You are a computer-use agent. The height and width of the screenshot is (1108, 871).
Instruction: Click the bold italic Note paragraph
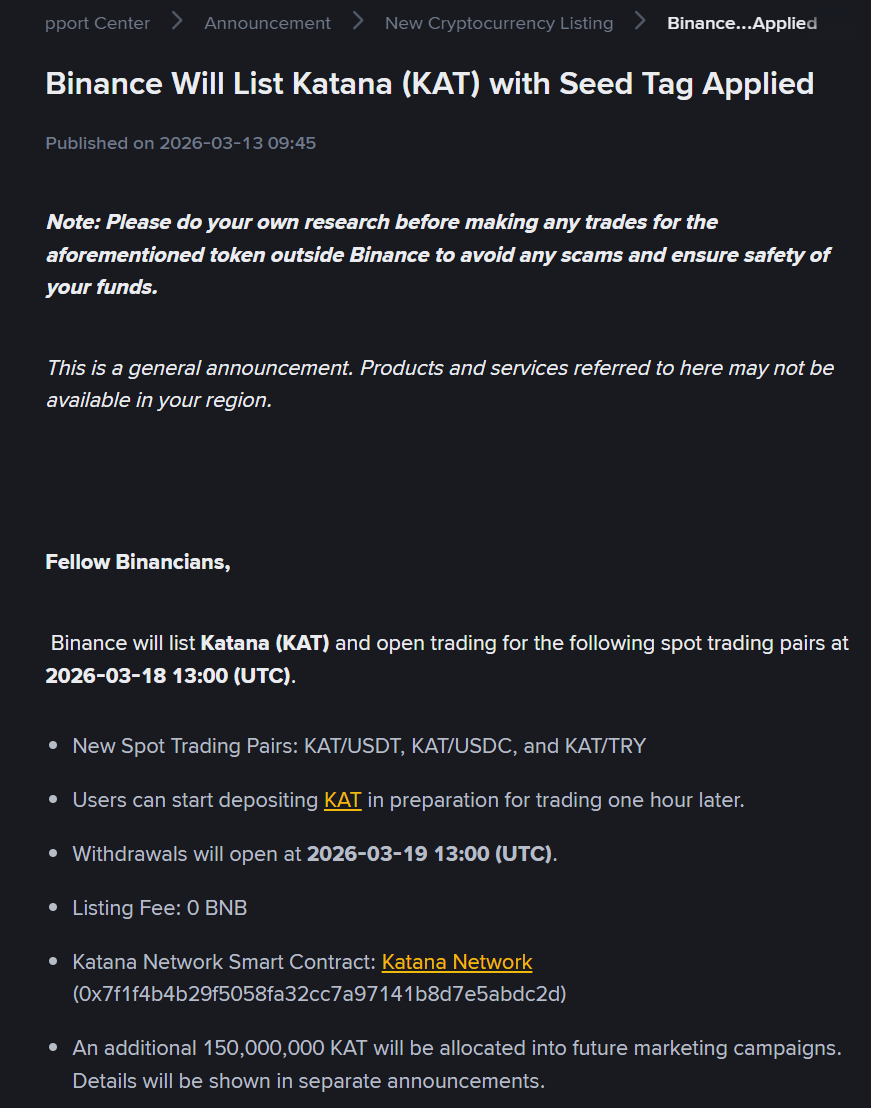click(x=438, y=255)
